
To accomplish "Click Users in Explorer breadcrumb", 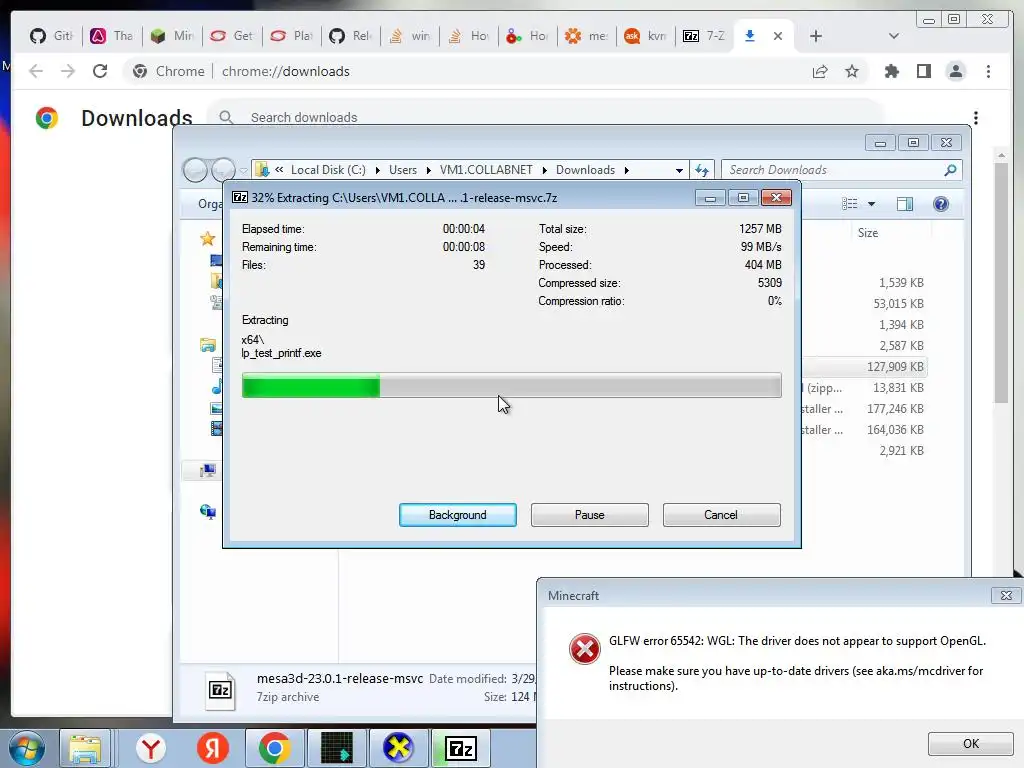I will [x=403, y=170].
